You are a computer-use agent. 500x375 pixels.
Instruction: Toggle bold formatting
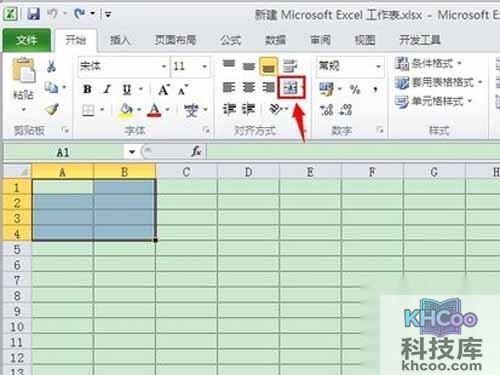click(87, 89)
